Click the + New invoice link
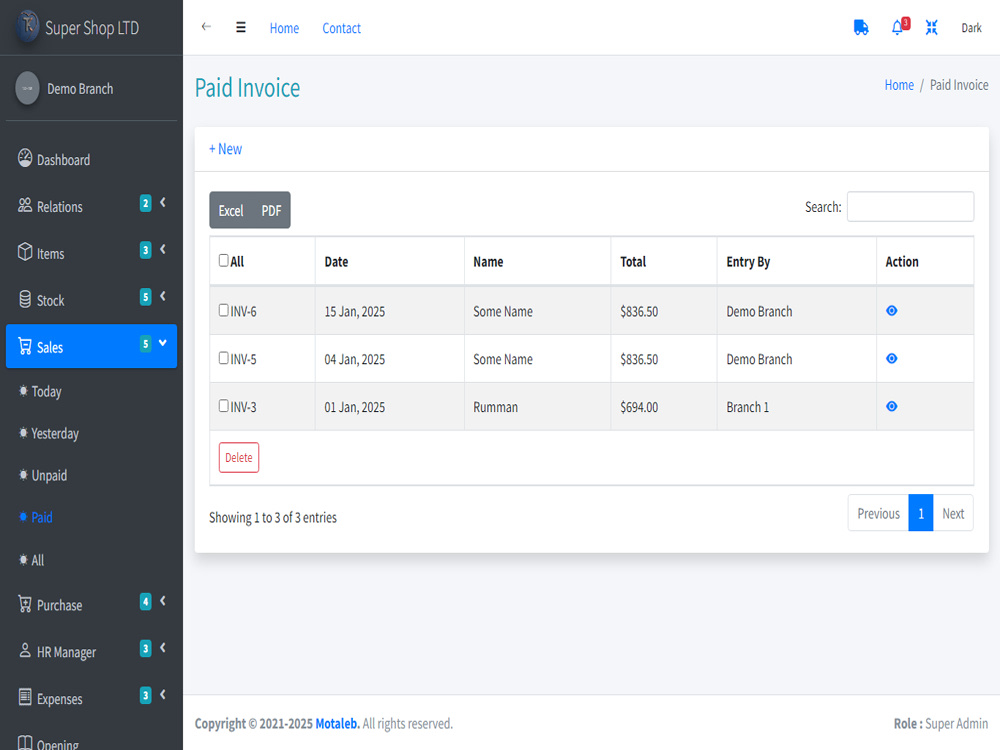1000x750 pixels. [x=225, y=149]
